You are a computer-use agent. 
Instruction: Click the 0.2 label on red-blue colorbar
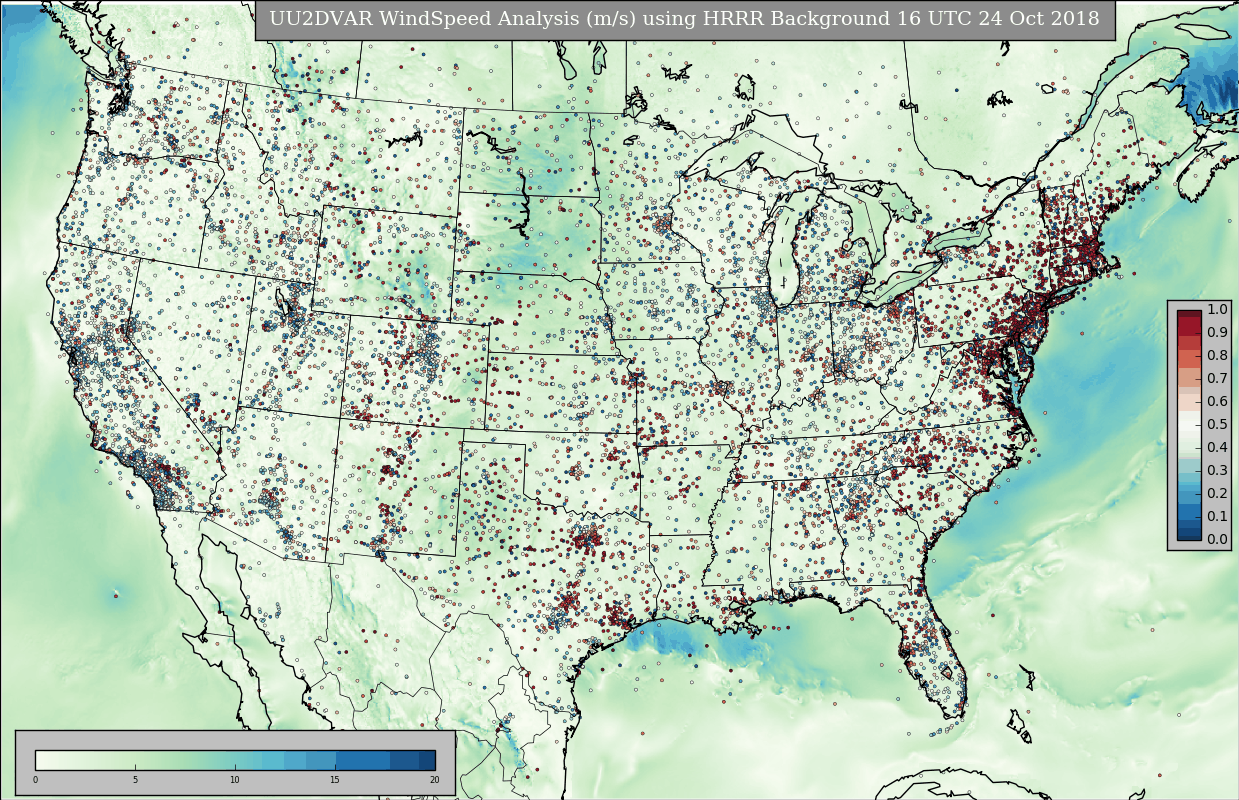click(1217, 493)
